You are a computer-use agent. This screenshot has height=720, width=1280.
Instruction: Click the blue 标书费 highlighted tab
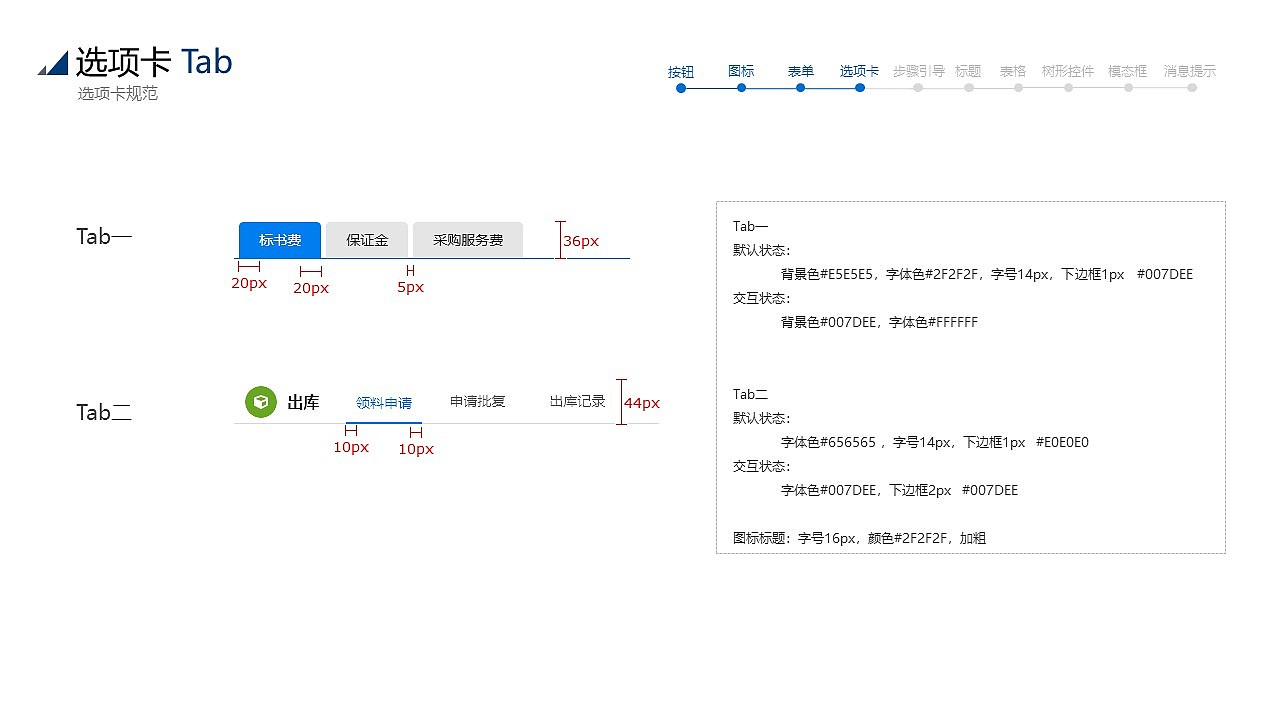[x=279, y=240]
